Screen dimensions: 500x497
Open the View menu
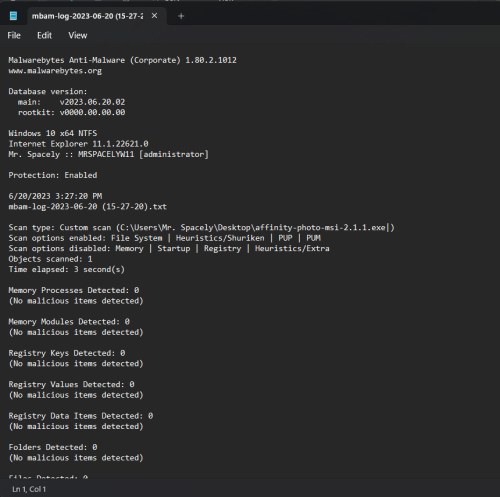pyautogui.click(x=78, y=35)
